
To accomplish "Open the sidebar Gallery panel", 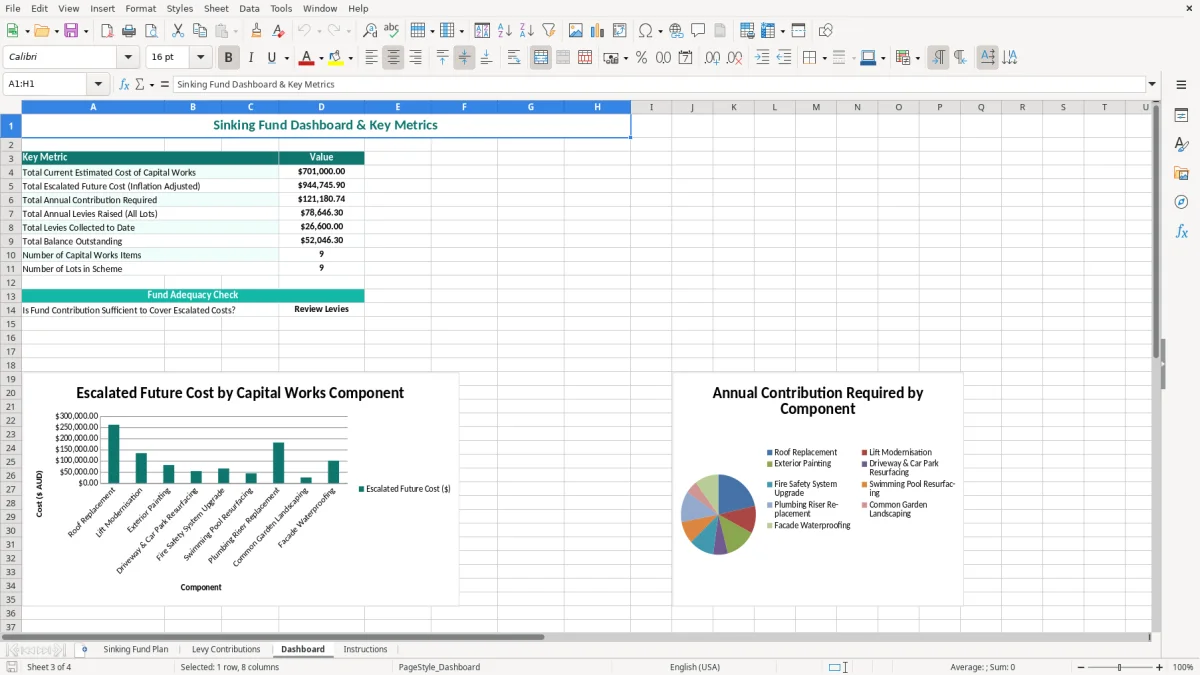I will [x=1181, y=173].
